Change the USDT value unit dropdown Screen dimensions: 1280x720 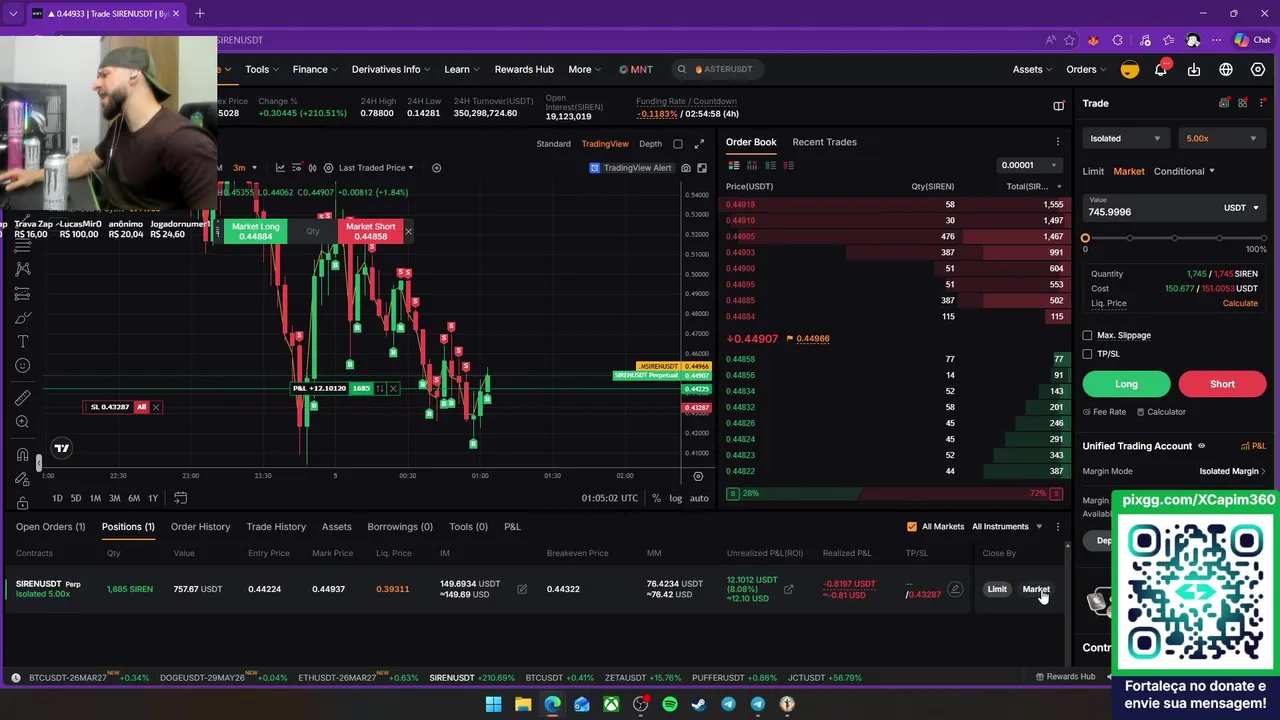click(x=1241, y=208)
